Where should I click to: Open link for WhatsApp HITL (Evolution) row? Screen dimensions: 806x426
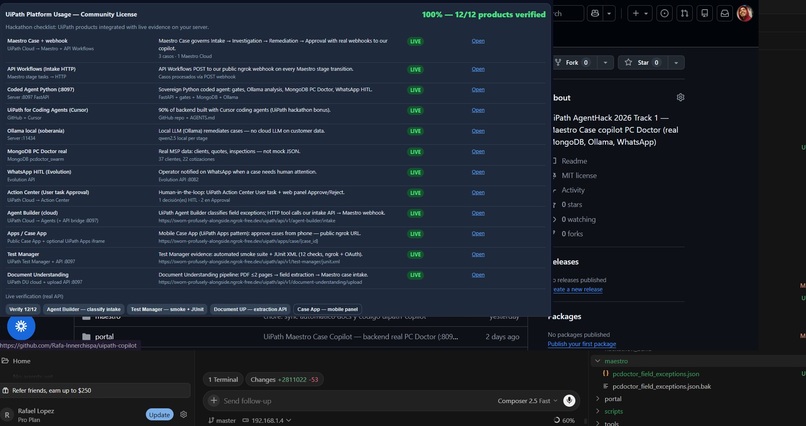(x=478, y=172)
